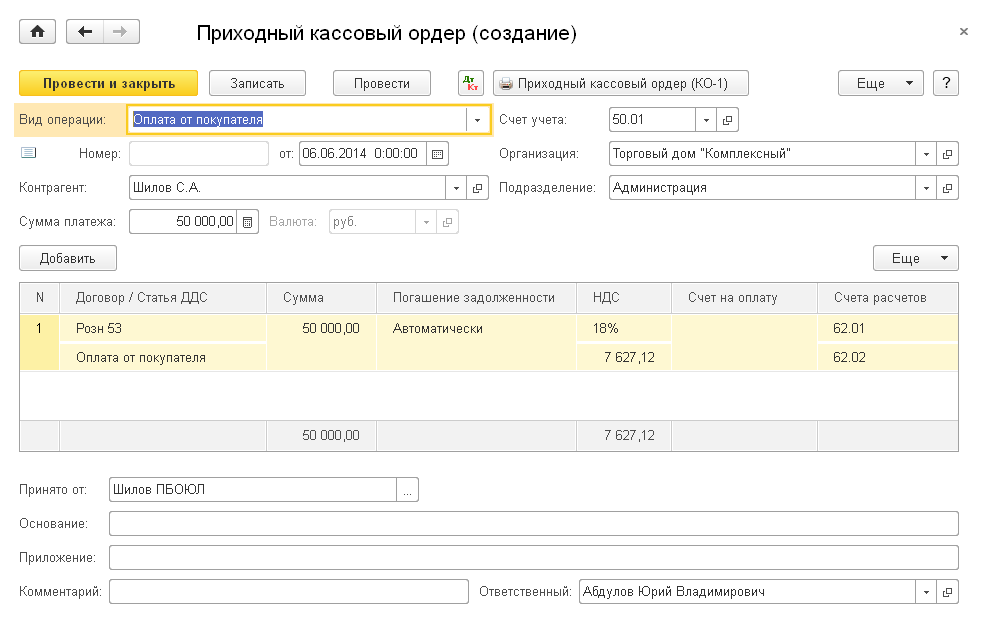The height and width of the screenshot is (618, 986).
Task: Show Дт/Кт postings icon
Action: click(470, 83)
